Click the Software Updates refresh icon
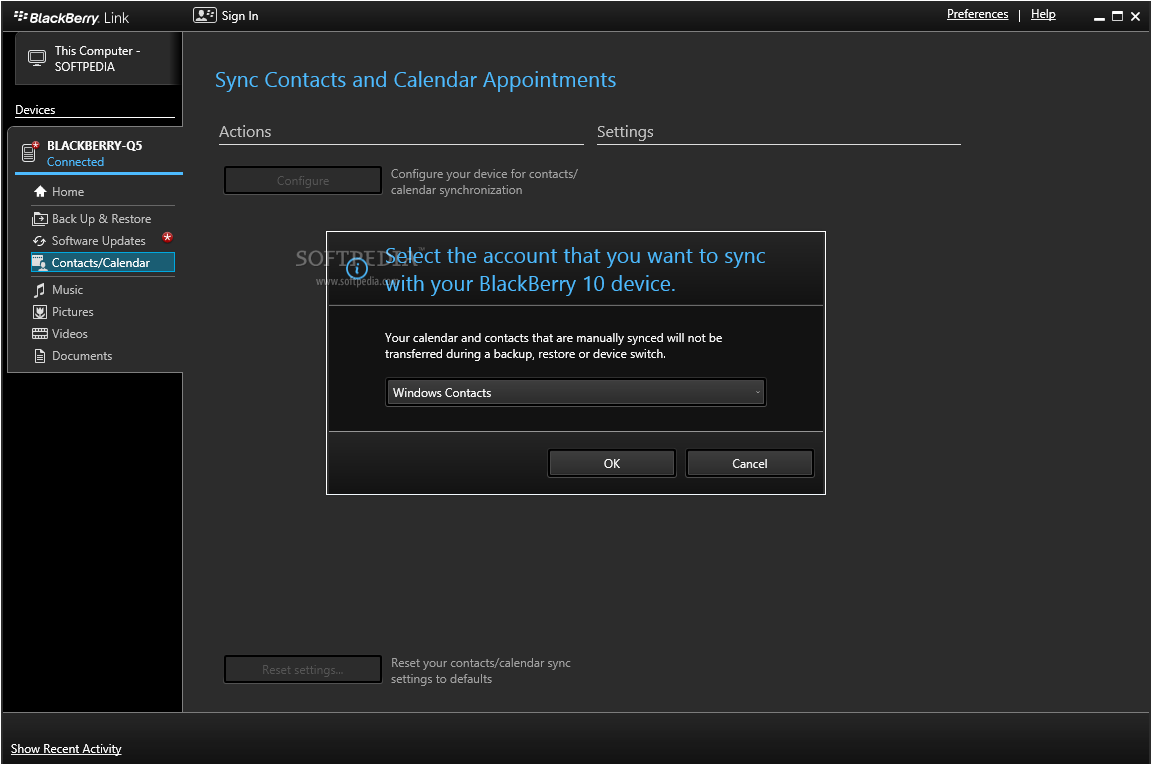Screen dimensions: 1152x765 point(40,241)
